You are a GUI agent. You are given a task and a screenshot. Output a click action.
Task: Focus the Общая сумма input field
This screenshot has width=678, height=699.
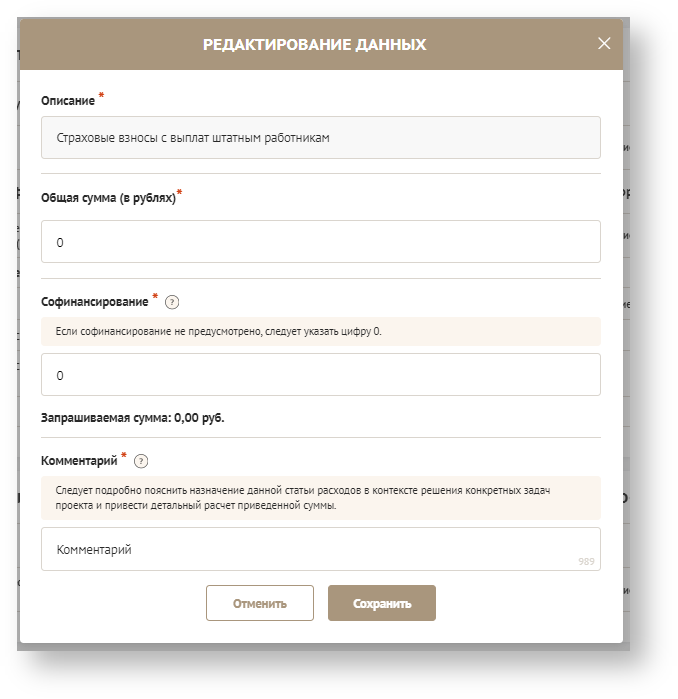320,242
